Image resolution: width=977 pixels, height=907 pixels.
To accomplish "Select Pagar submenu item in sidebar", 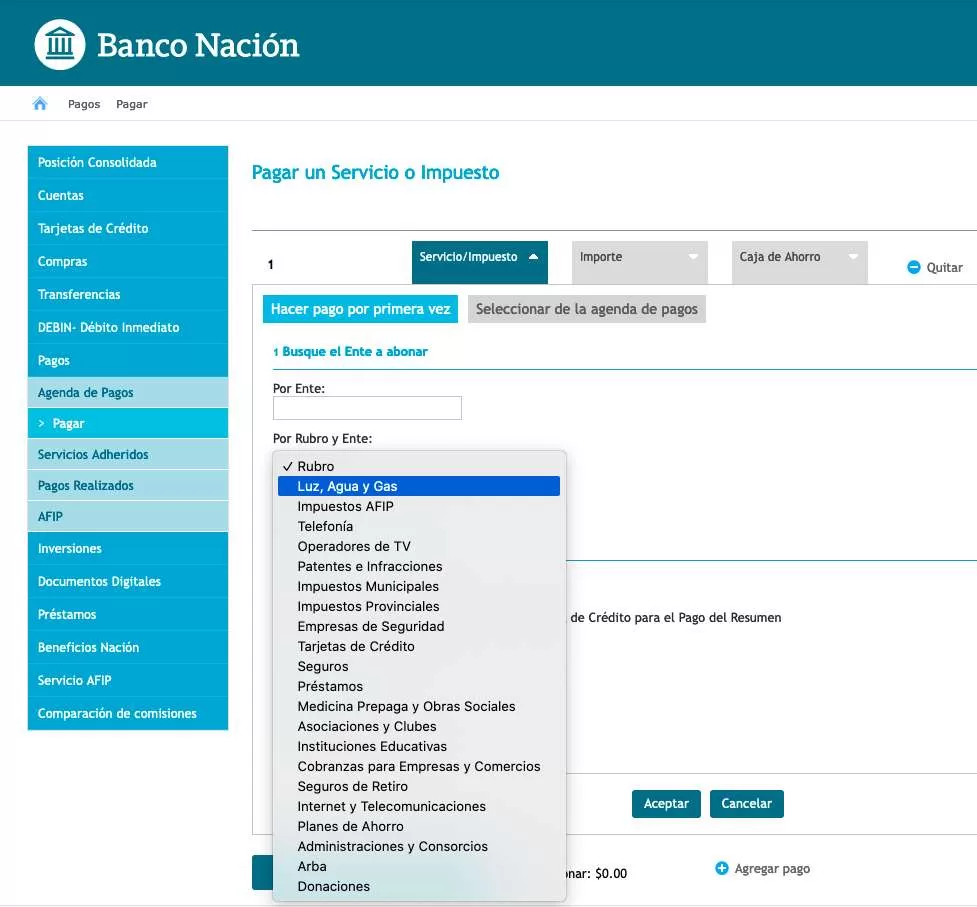I will point(128,424).
